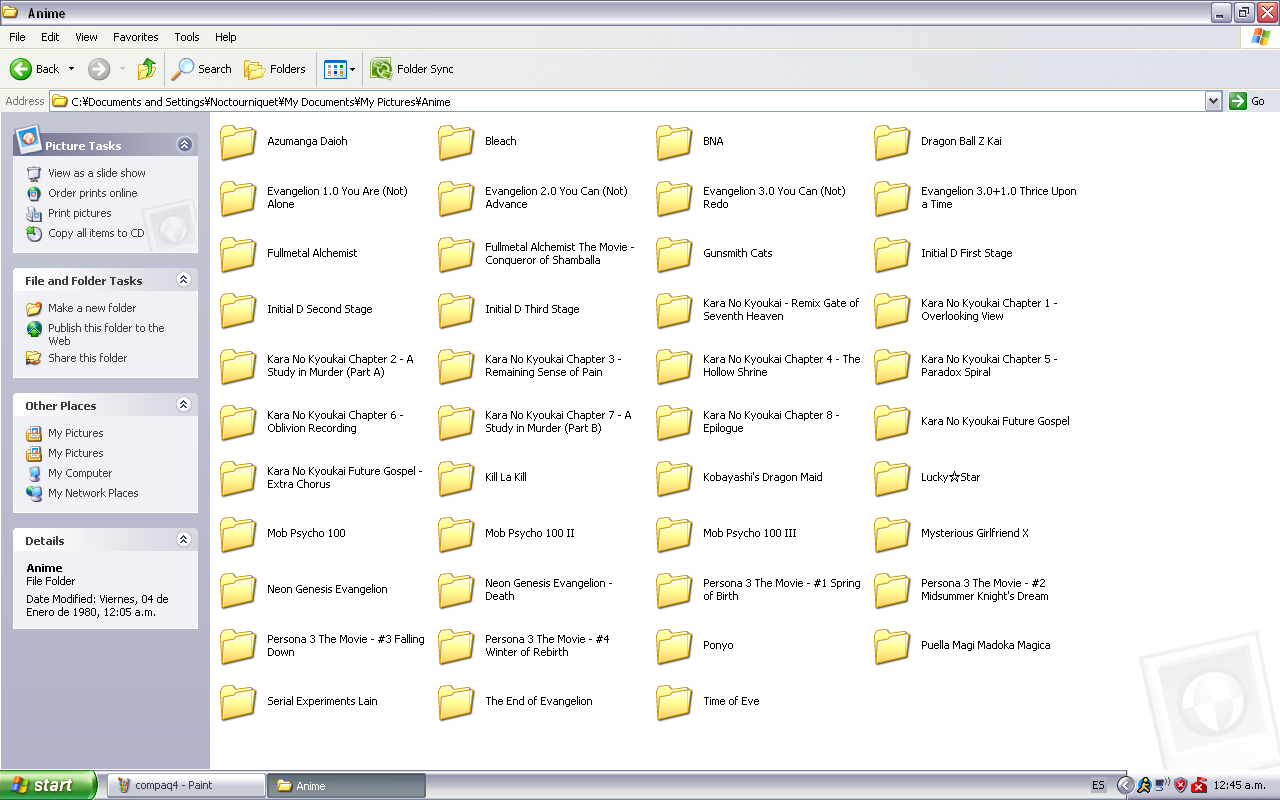Click the Mob Psycho 100 II label
This screenshot has width=1280, height=800.
click(x=530, y=533)
